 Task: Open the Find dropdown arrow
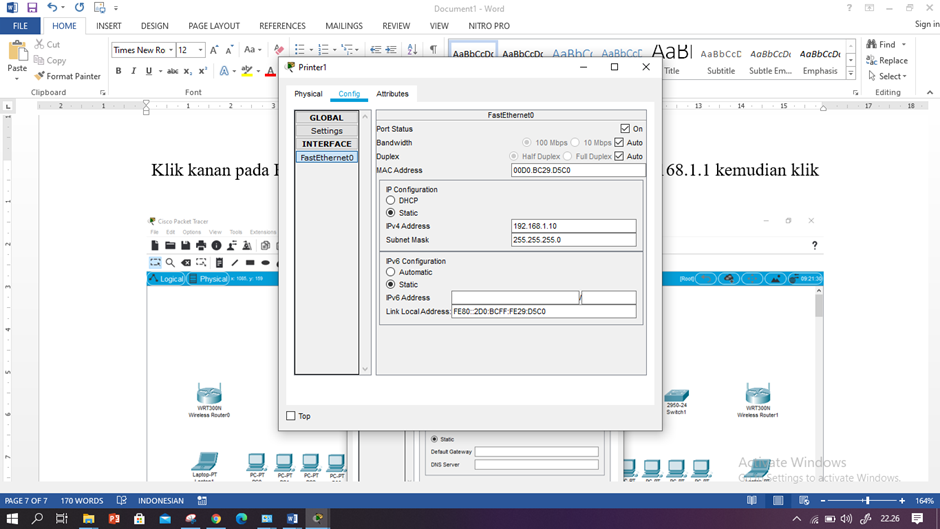click(904, 44)
